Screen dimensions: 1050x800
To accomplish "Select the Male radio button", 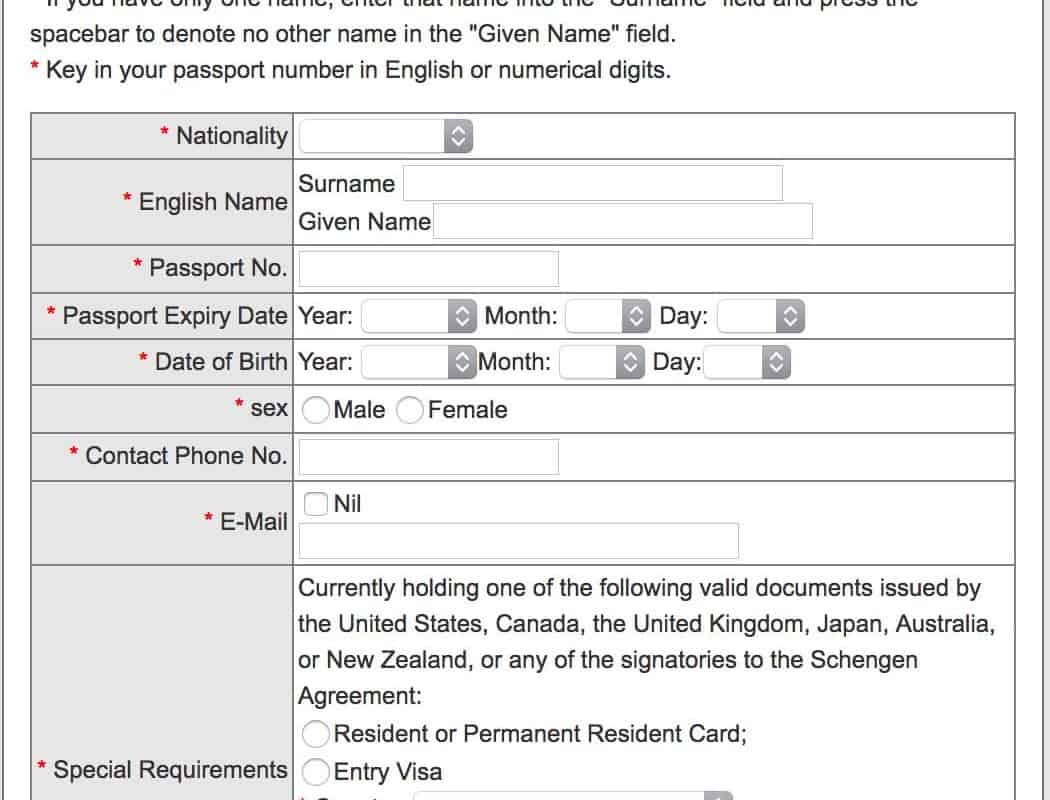I will pyautogui.click(x=316, y=410).
